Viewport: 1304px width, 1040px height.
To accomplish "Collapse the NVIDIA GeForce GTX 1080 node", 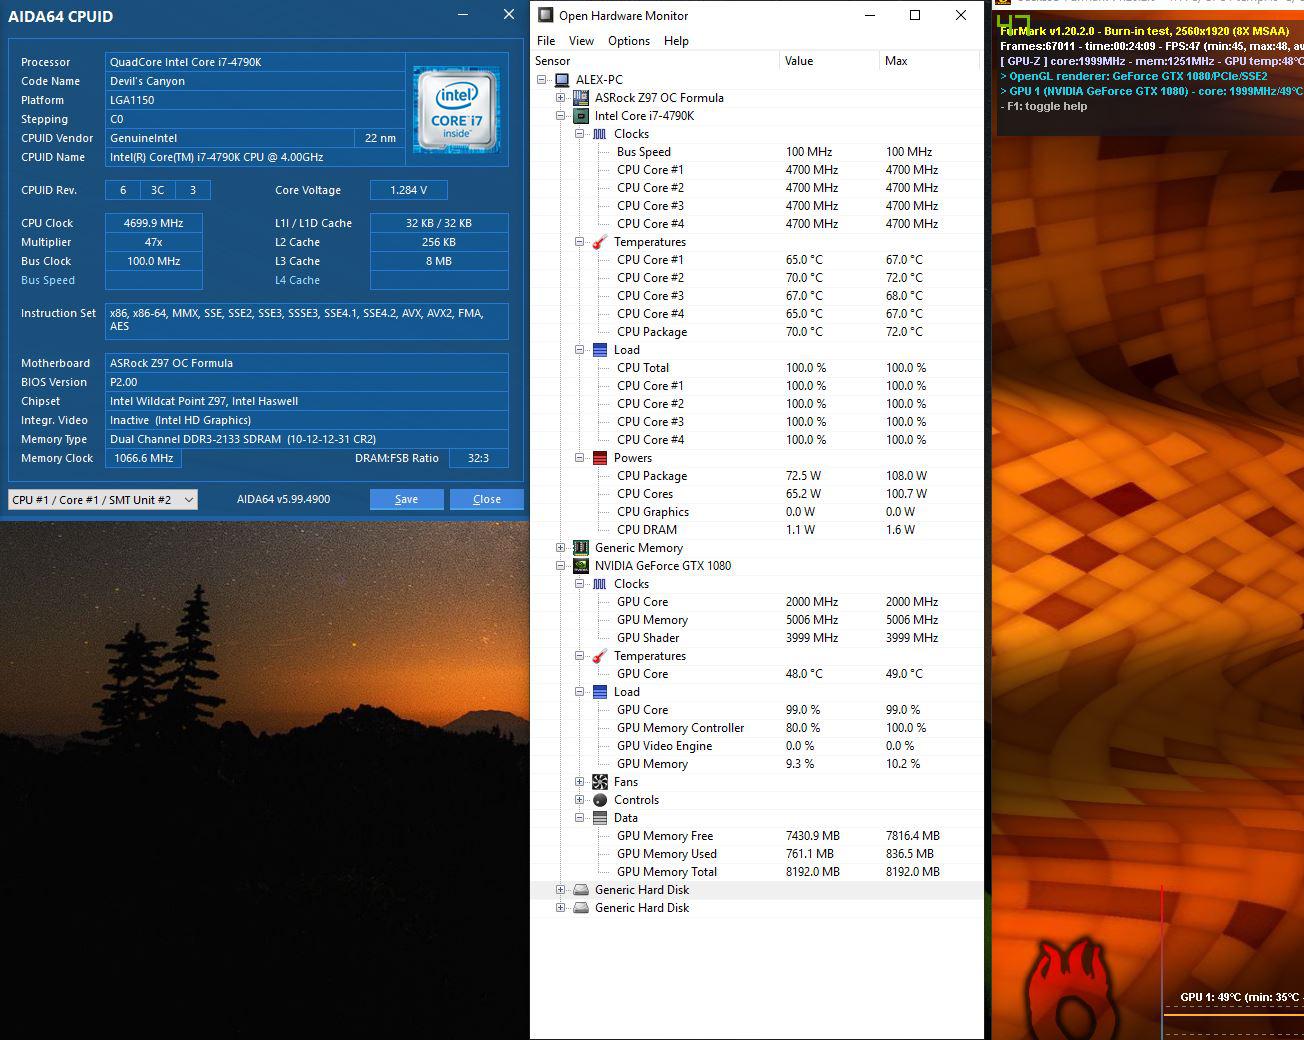I will [x=561, y=566].
